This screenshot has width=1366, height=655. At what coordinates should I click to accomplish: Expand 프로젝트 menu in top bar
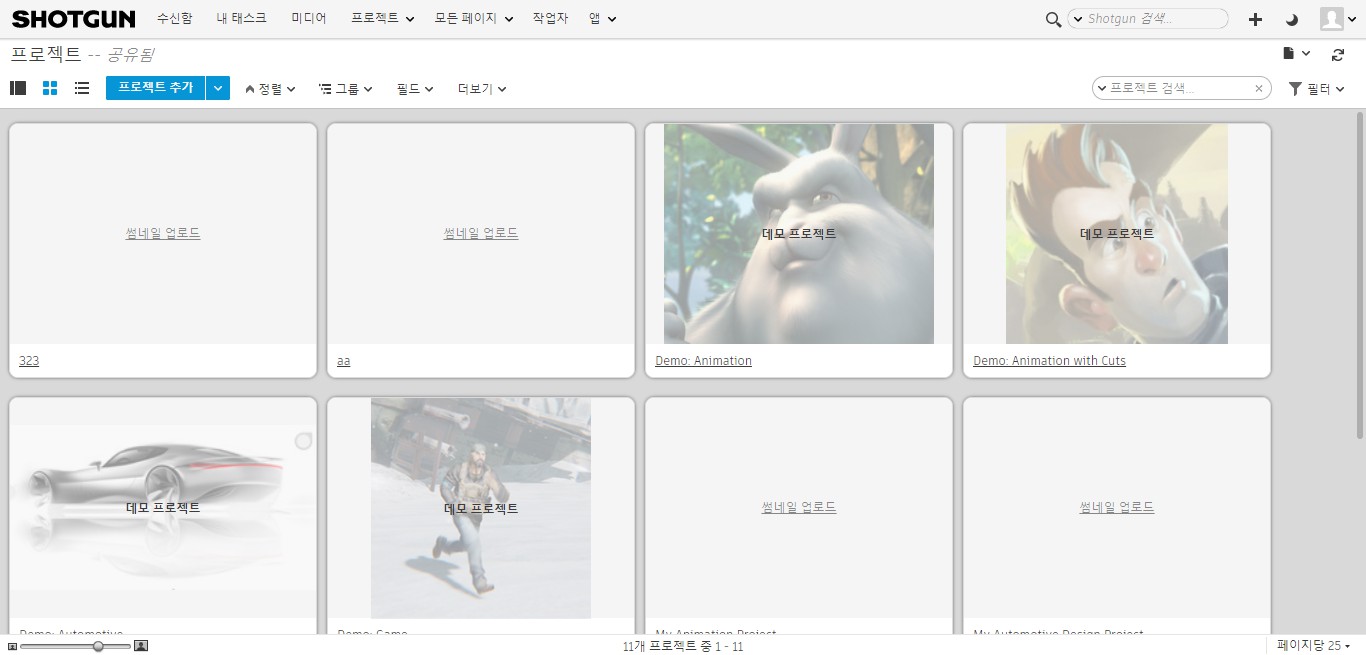click(383, 19)
